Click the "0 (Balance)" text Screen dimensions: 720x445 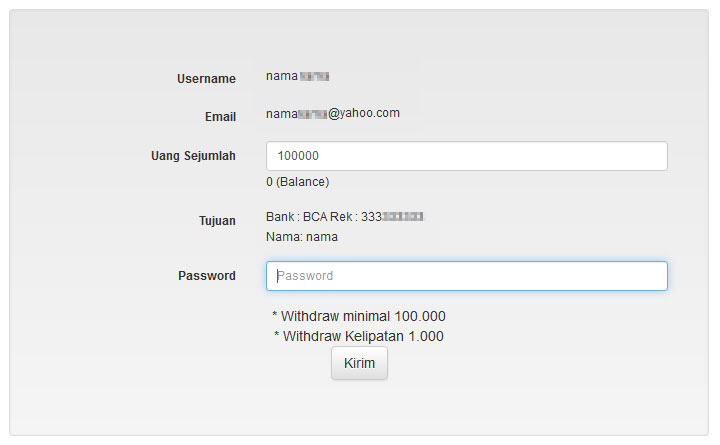297,182
